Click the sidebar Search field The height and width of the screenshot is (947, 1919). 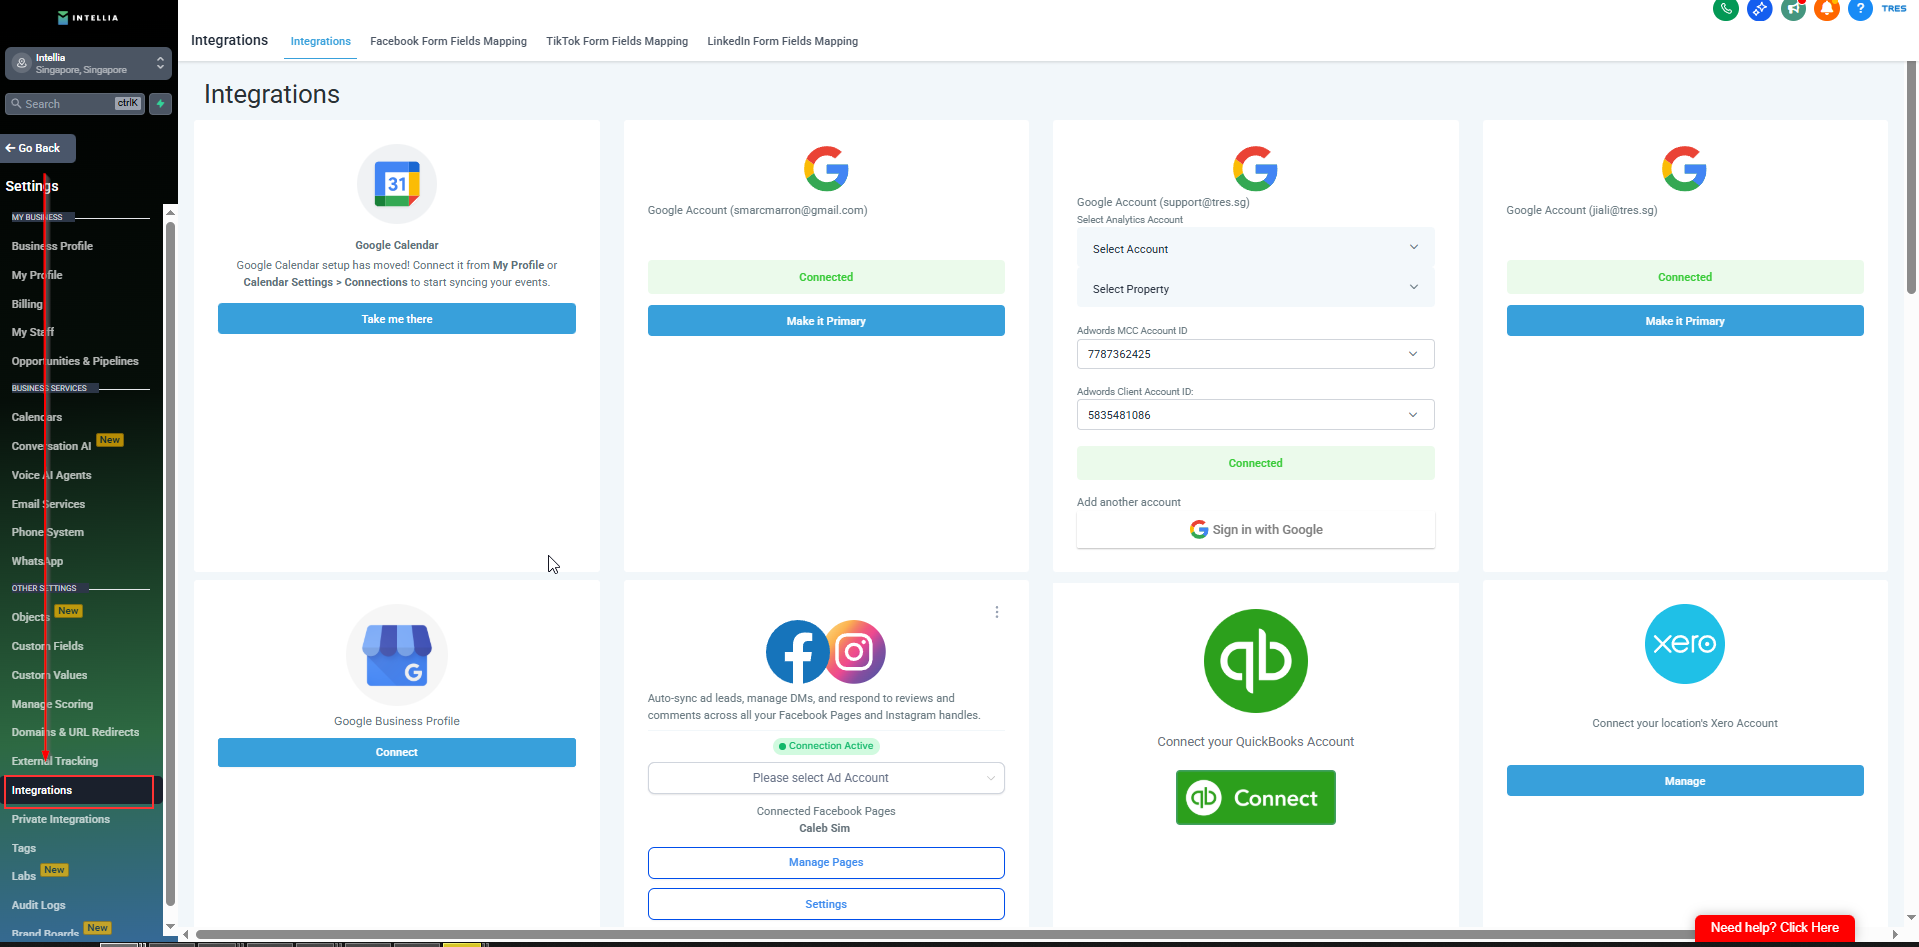(x=75, y=104)
